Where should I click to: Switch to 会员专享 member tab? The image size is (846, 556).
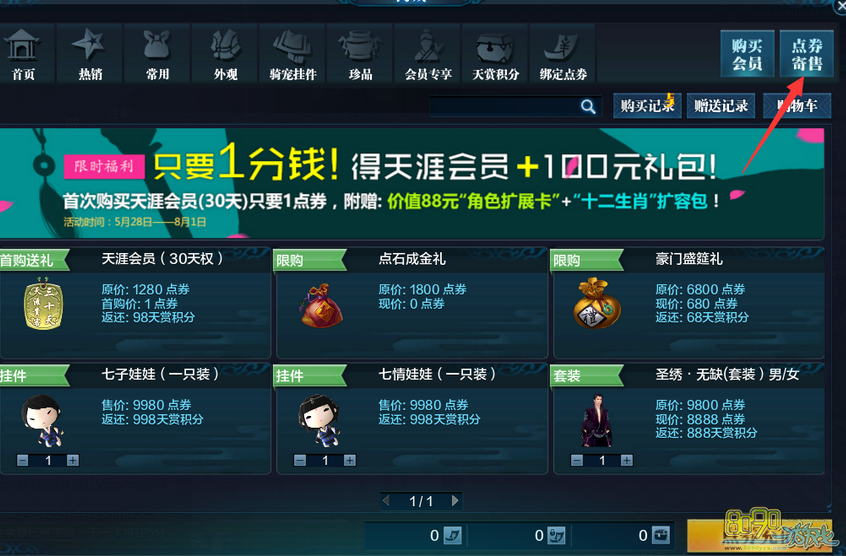[428, 53]
